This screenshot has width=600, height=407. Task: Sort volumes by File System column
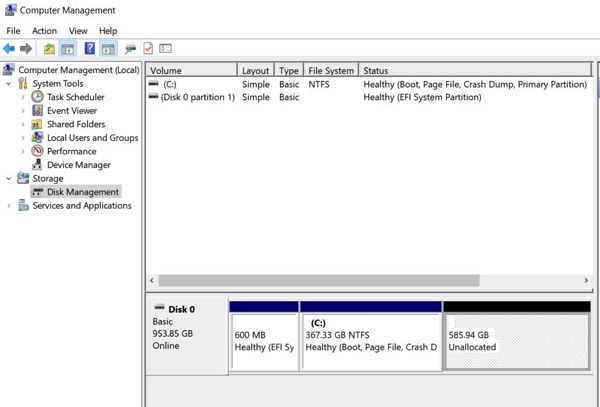(x=331, y=71)
